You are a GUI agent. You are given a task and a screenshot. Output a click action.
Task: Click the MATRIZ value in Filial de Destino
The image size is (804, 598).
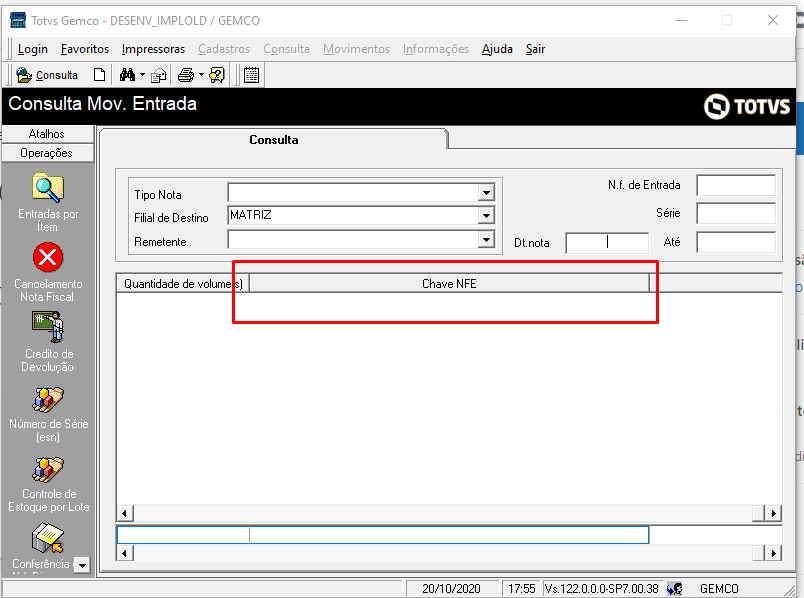tap(251, 215)
